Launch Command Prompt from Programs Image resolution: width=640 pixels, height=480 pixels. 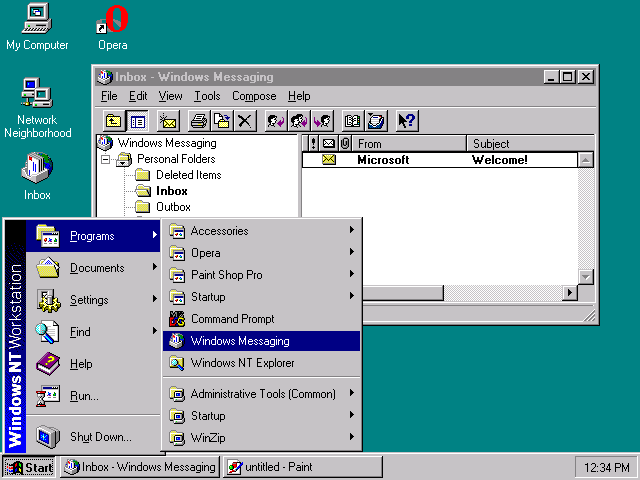pyautogui.click(x=262, y=319)
